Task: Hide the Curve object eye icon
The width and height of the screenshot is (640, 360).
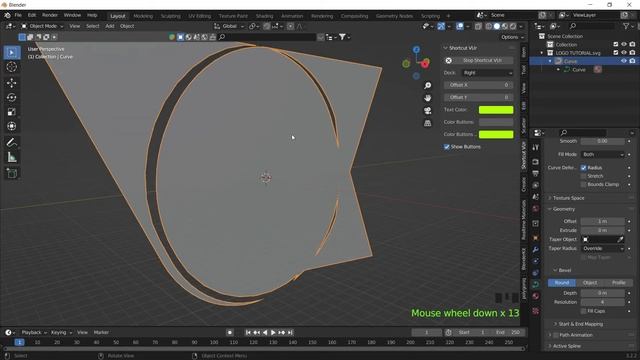Action: coord(624,61)
